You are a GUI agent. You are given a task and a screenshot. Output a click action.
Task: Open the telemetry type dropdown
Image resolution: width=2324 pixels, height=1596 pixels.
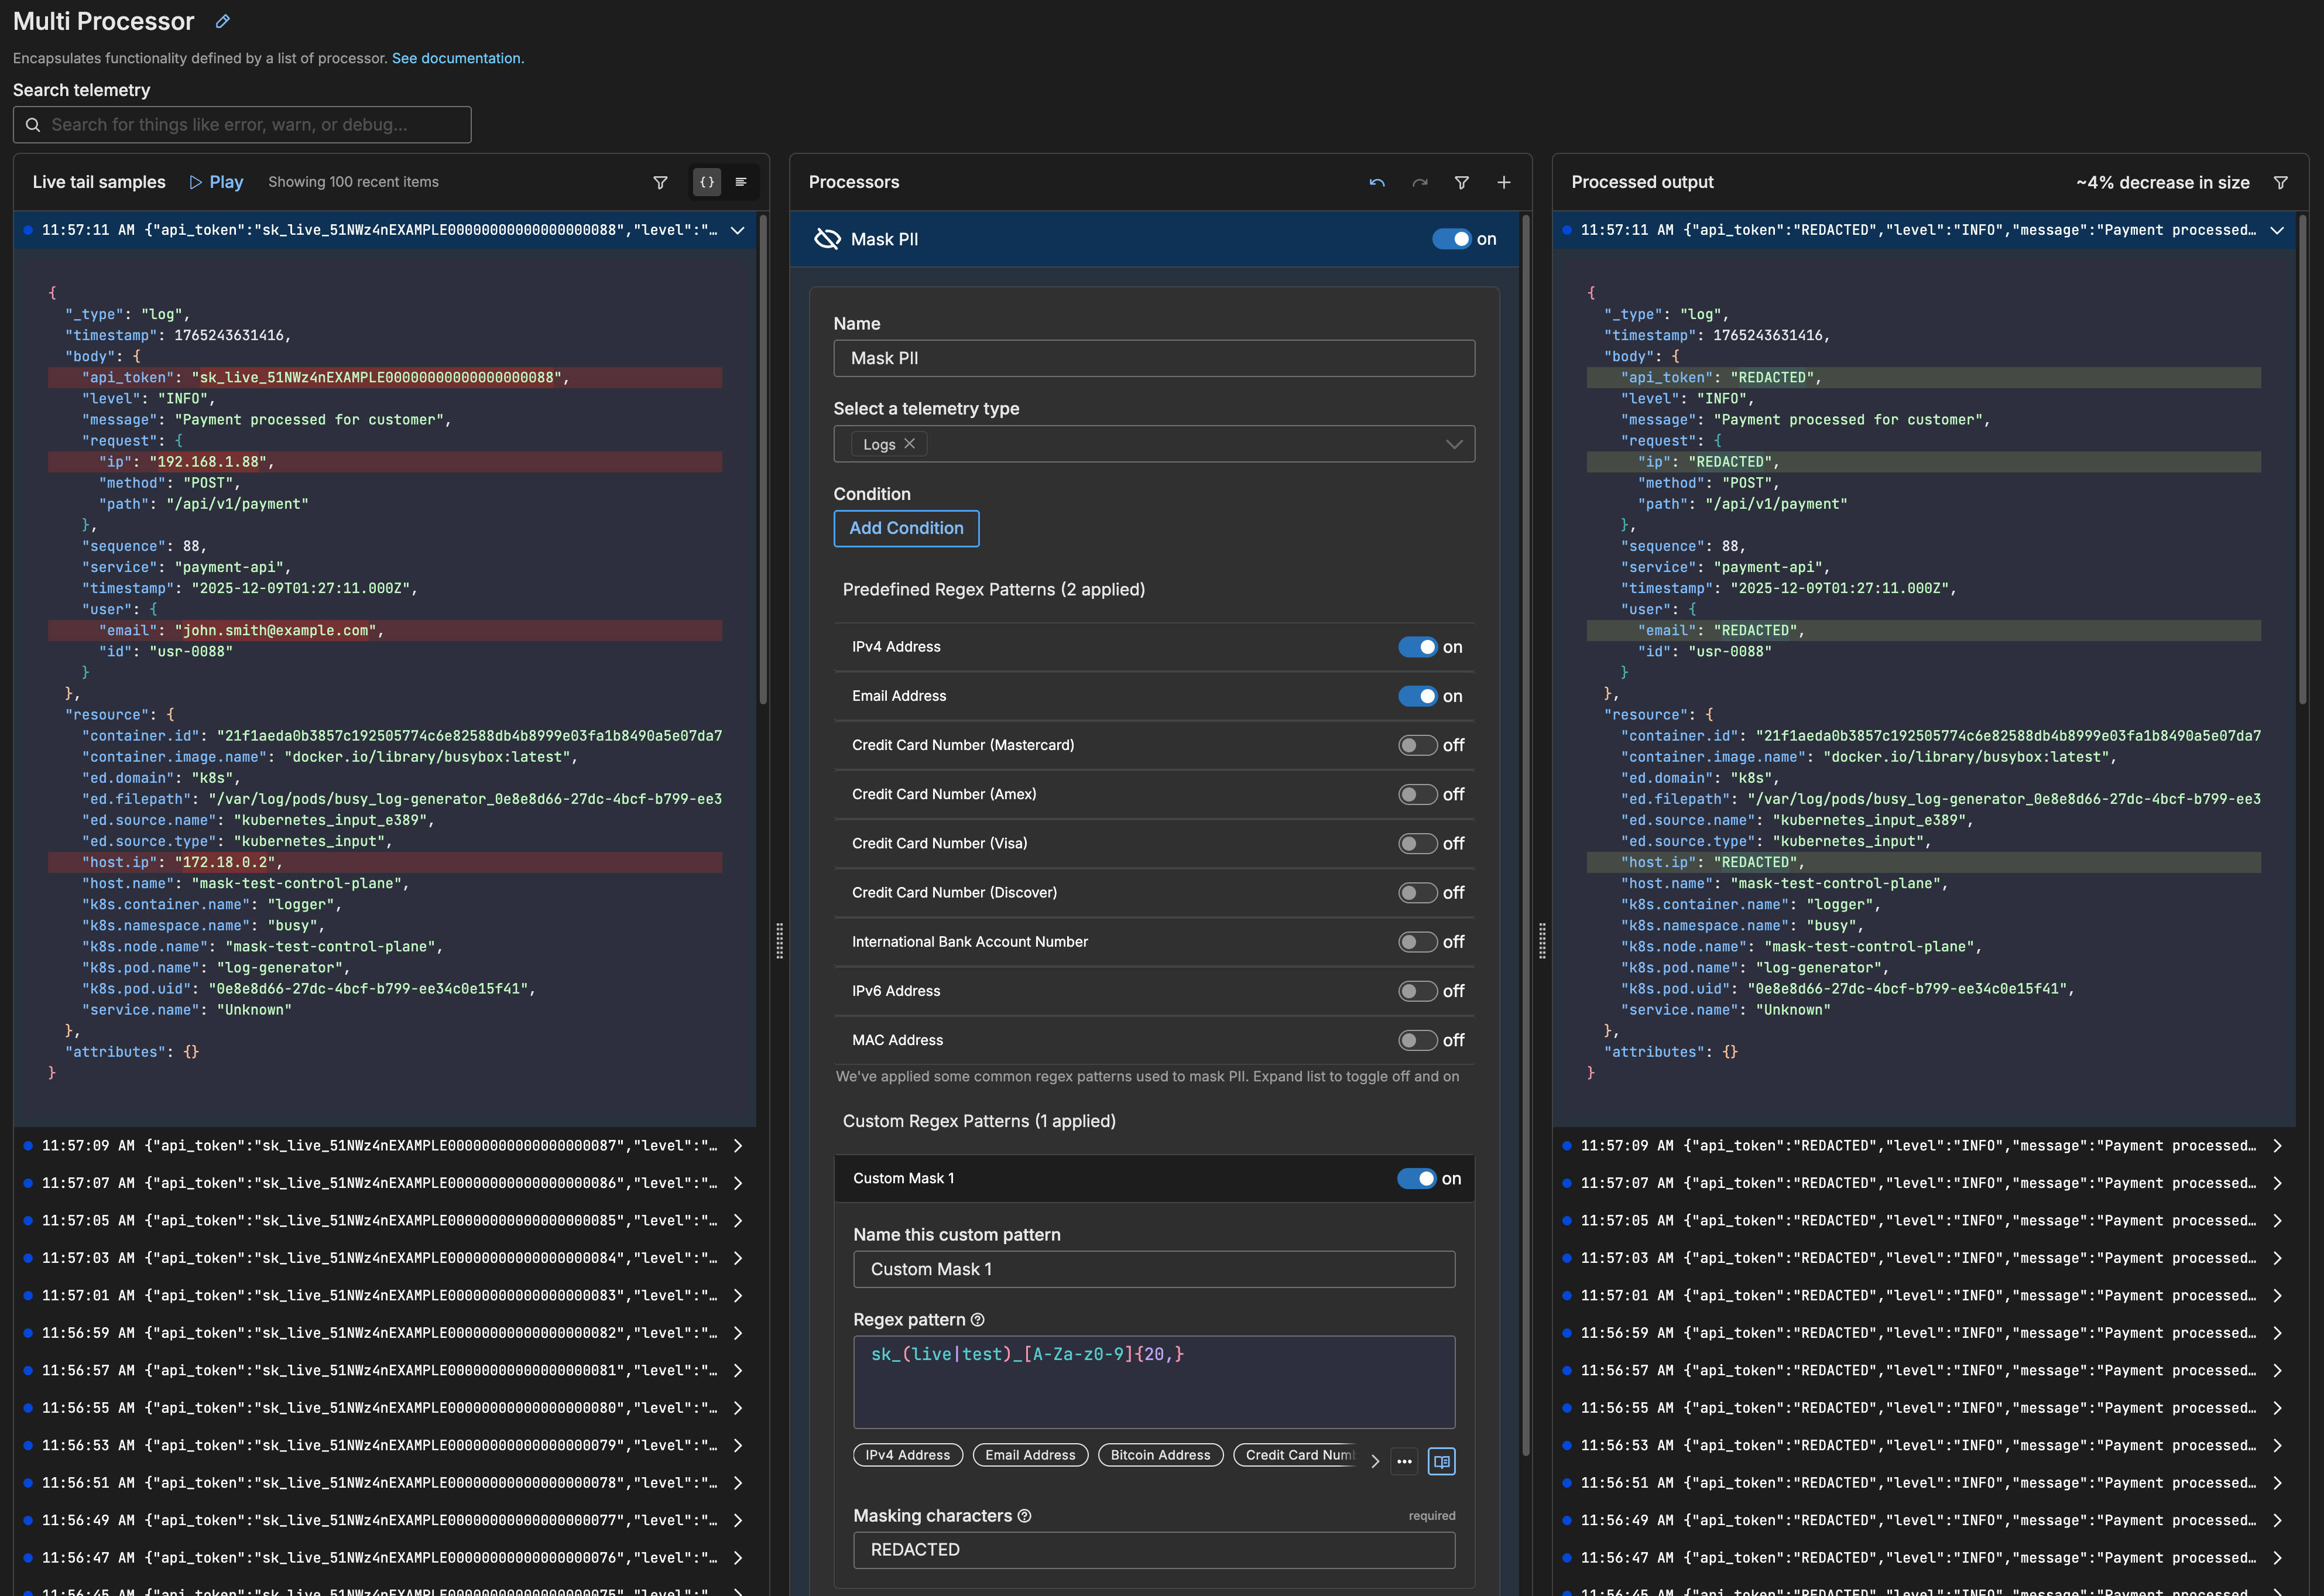[x=1454, y=444]
